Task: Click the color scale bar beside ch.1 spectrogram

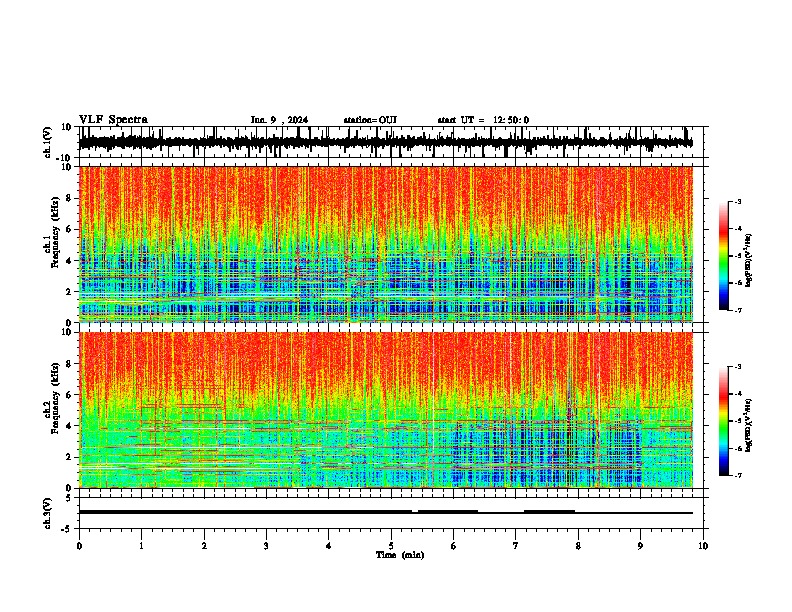Action: pos(724,256)
